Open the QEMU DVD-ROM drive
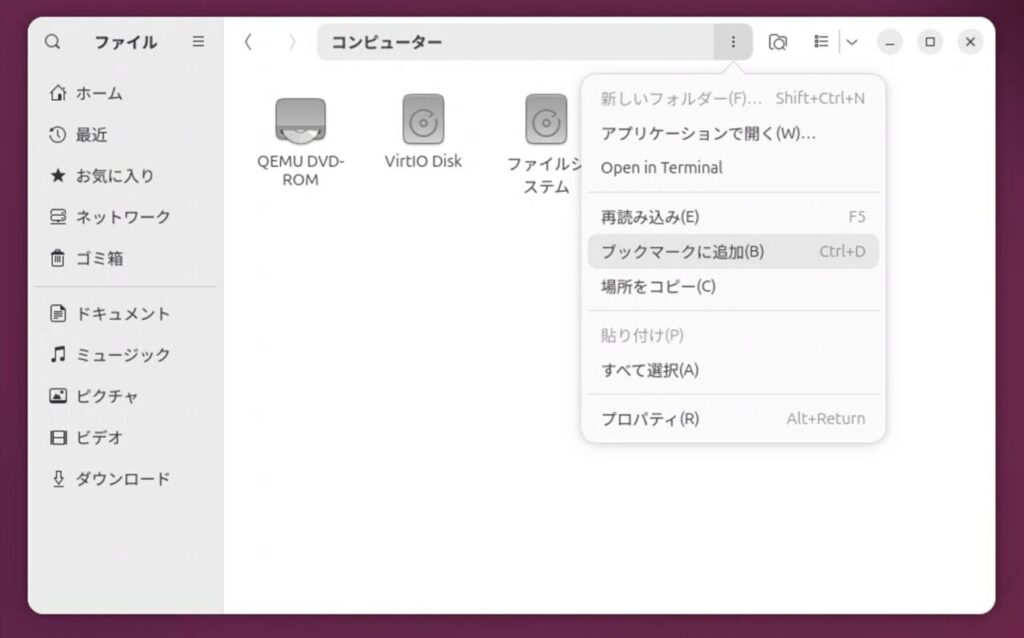Screen dimensions: 1024x638 300,121
